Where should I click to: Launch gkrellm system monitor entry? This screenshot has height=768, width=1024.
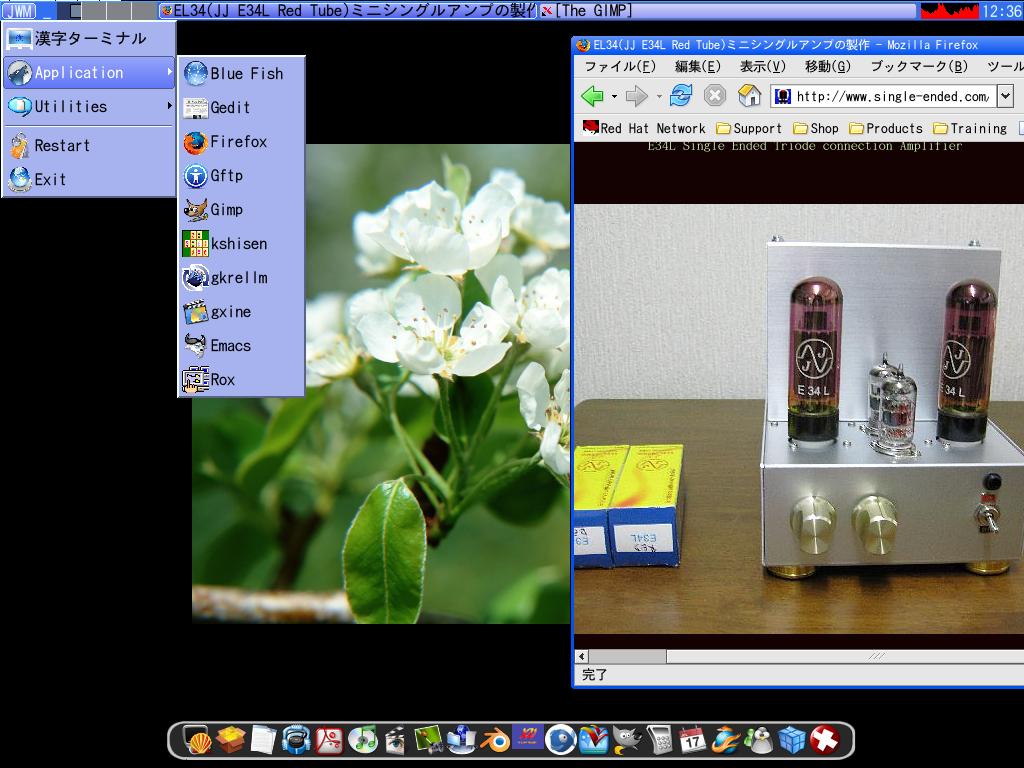[238, 278]
